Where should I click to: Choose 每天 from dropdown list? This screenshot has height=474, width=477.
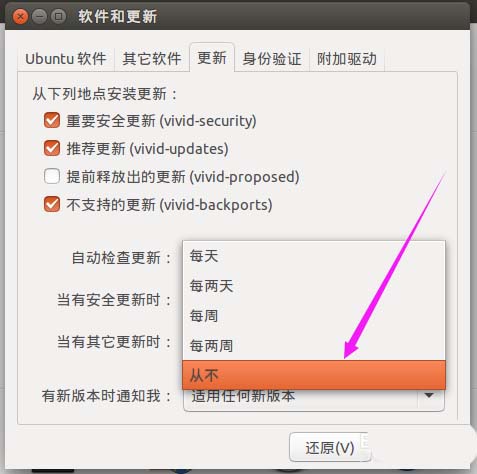point(314,256)
